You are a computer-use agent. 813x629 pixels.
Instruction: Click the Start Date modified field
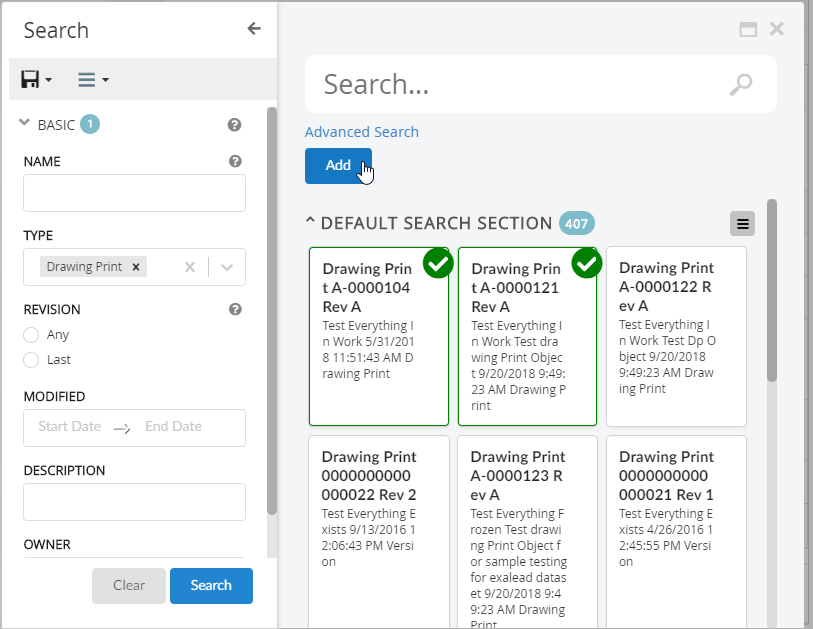[x=70, y=427]
